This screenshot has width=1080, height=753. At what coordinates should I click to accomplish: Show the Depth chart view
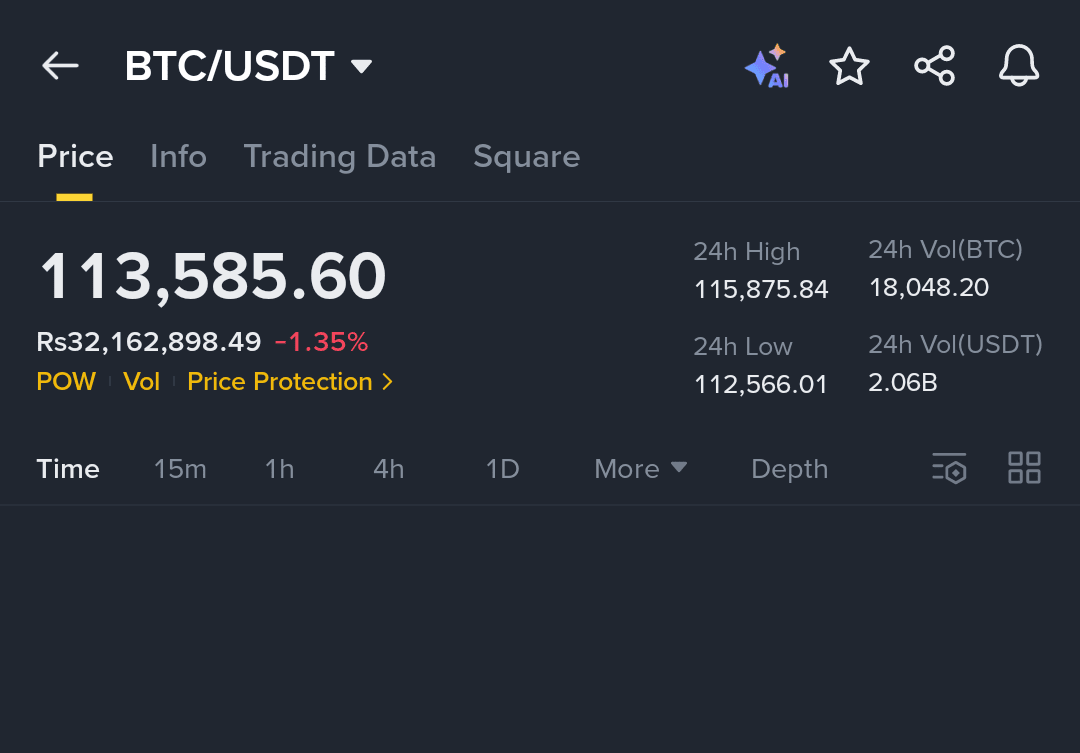click(789, 469)
